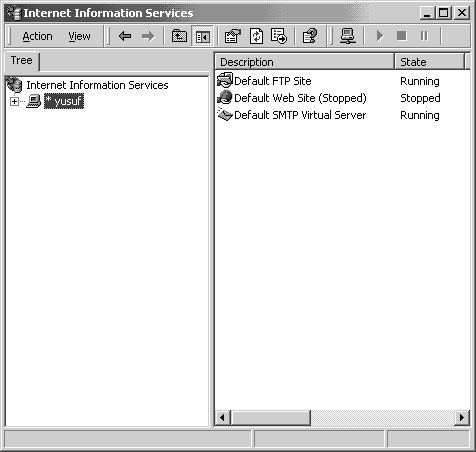Click the Export List toolbar icon
This screenshot has height=452, width=476.
click(x=279, y=36)
